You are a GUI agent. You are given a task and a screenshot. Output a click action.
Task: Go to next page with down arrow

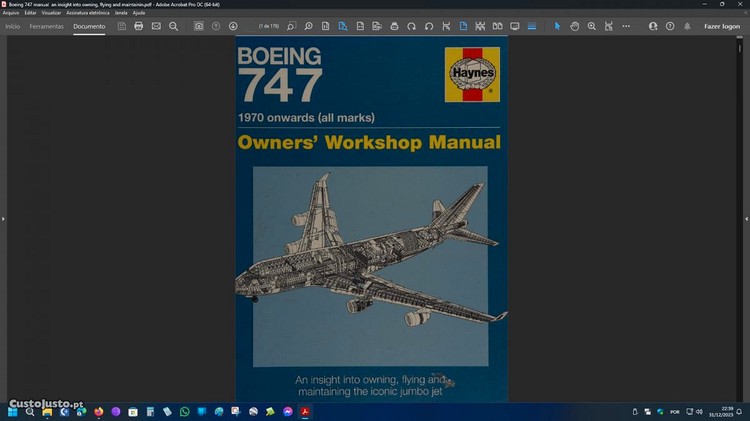(233, 26)
